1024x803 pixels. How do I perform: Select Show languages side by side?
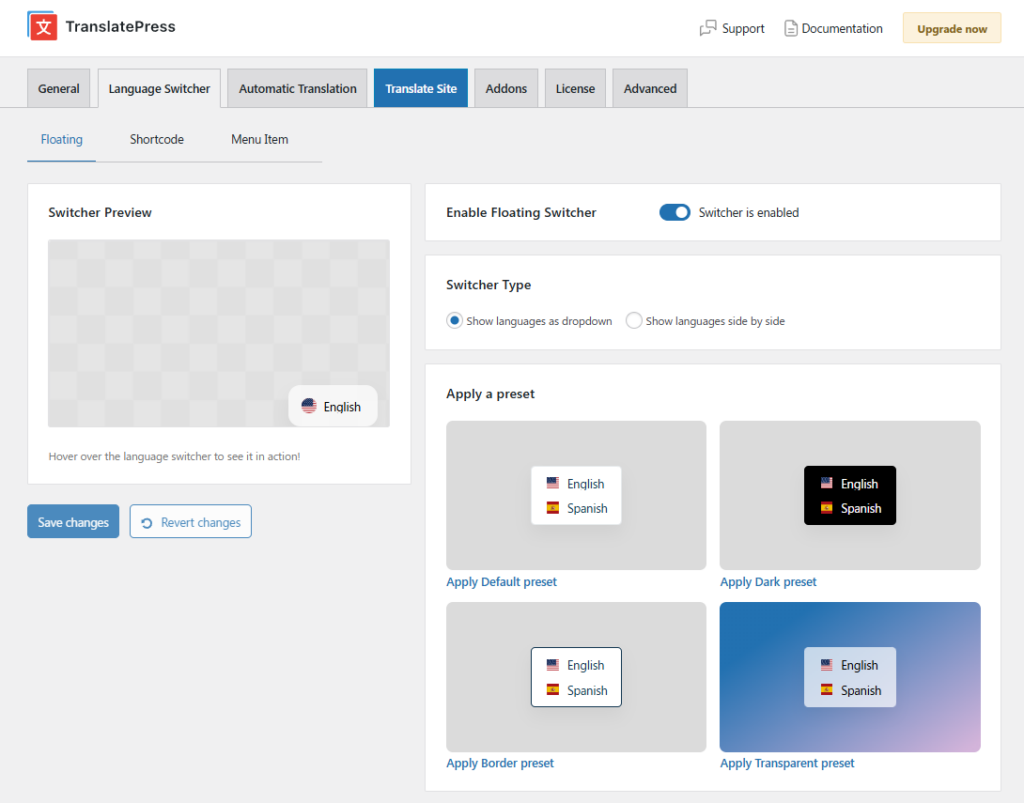[x=634, y=321]
